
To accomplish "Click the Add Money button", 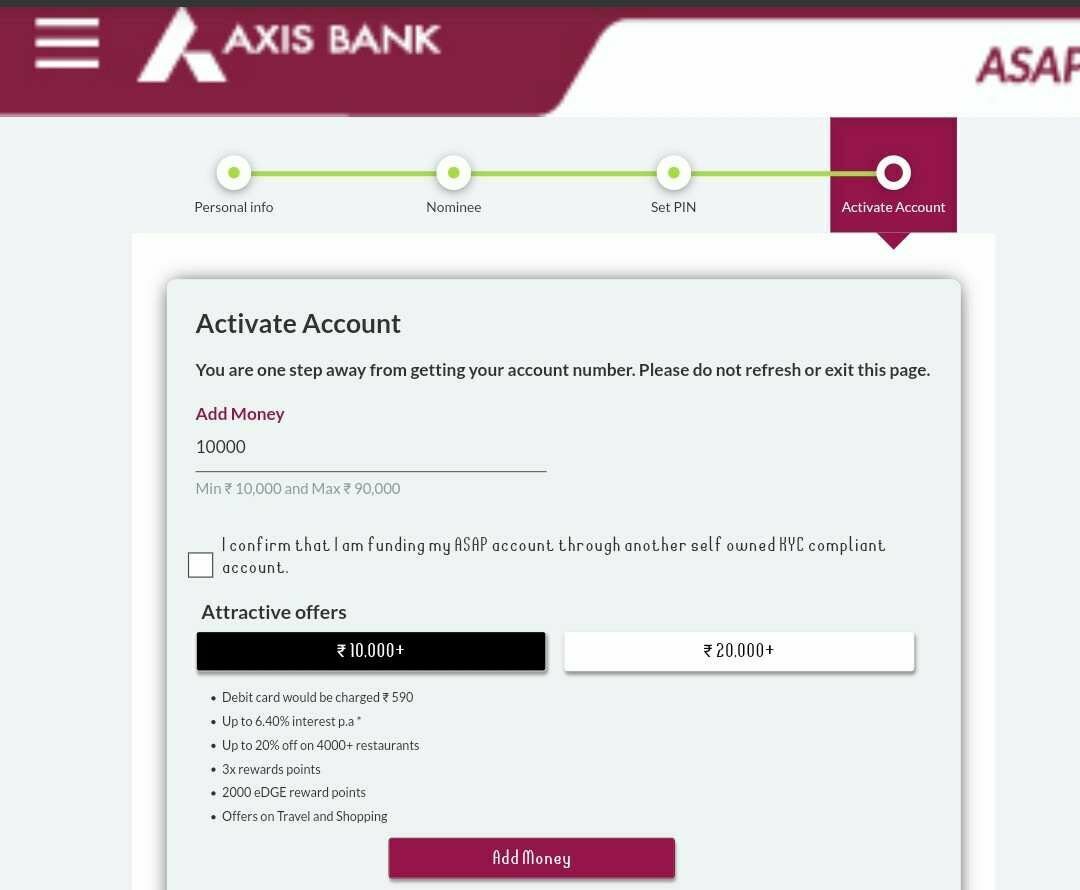I will [531, 857].
